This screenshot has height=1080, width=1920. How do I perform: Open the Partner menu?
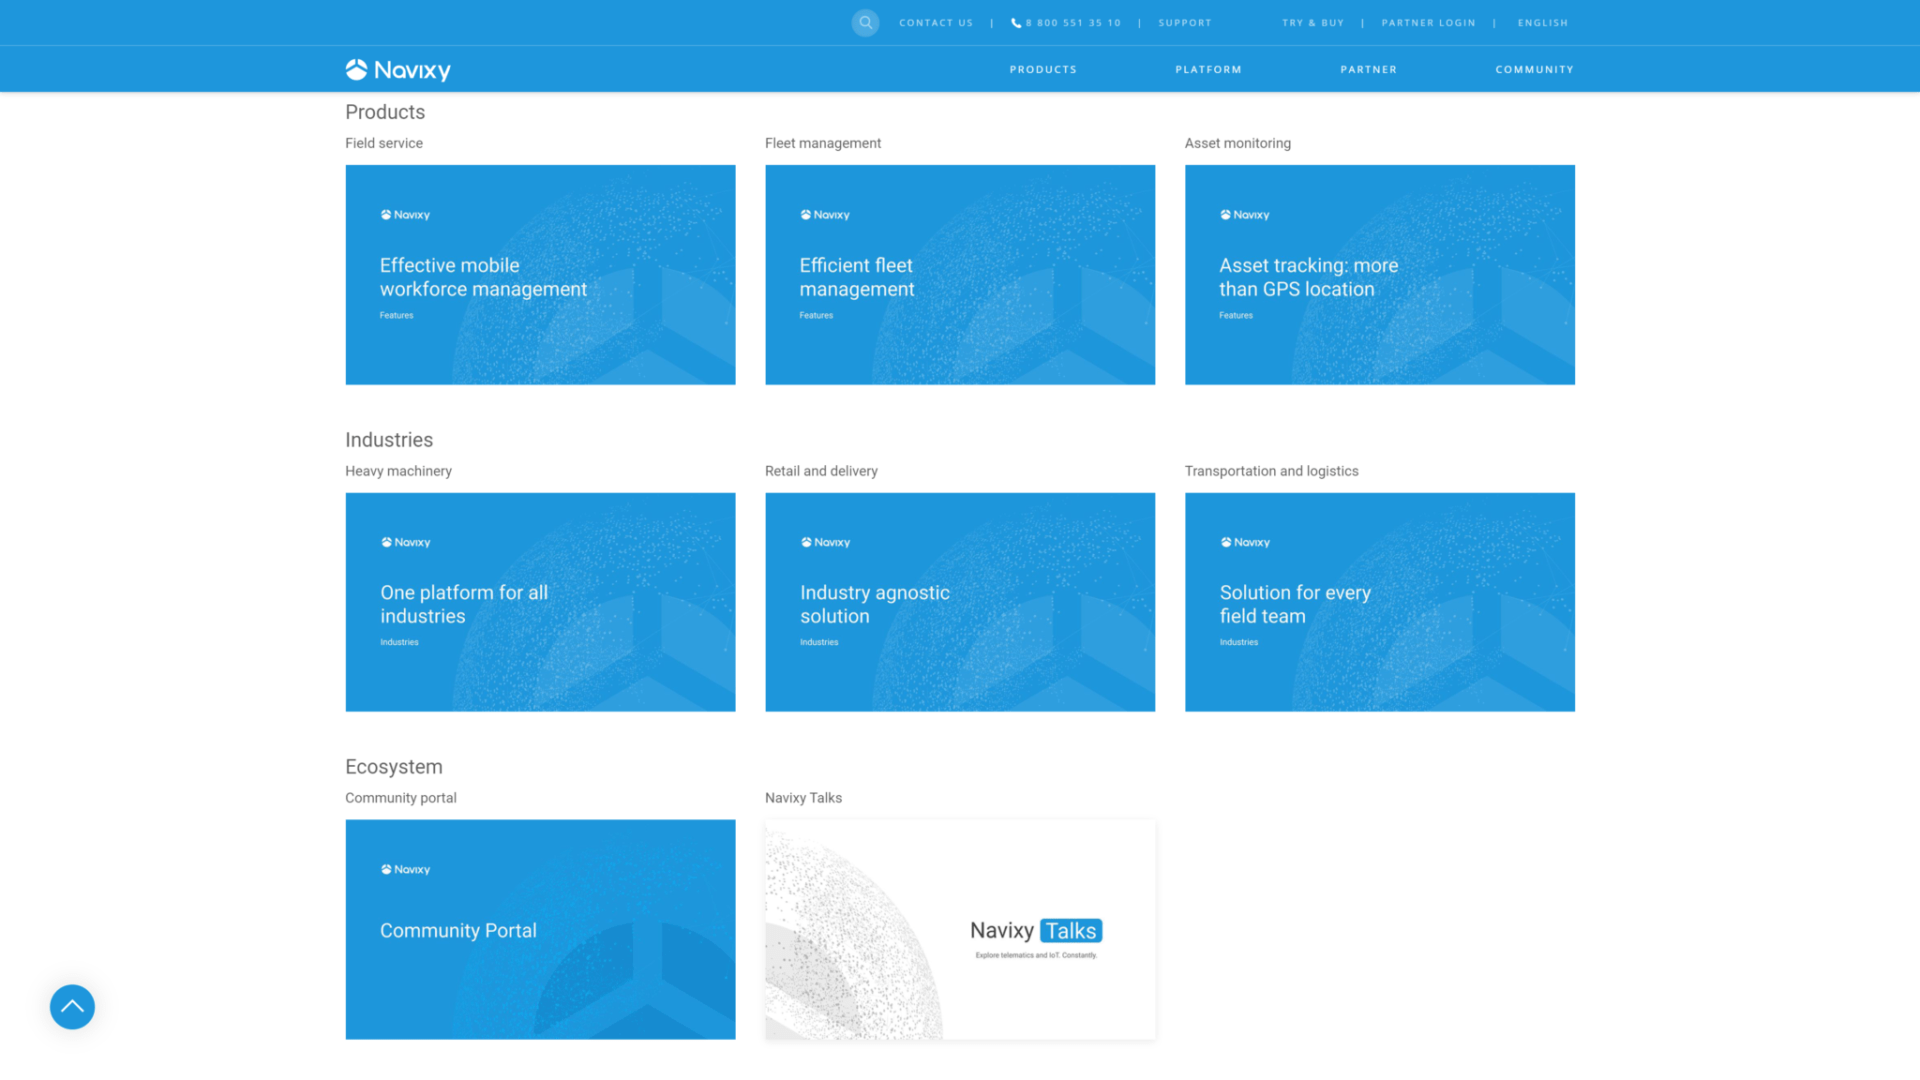[x=1368, y=70]
